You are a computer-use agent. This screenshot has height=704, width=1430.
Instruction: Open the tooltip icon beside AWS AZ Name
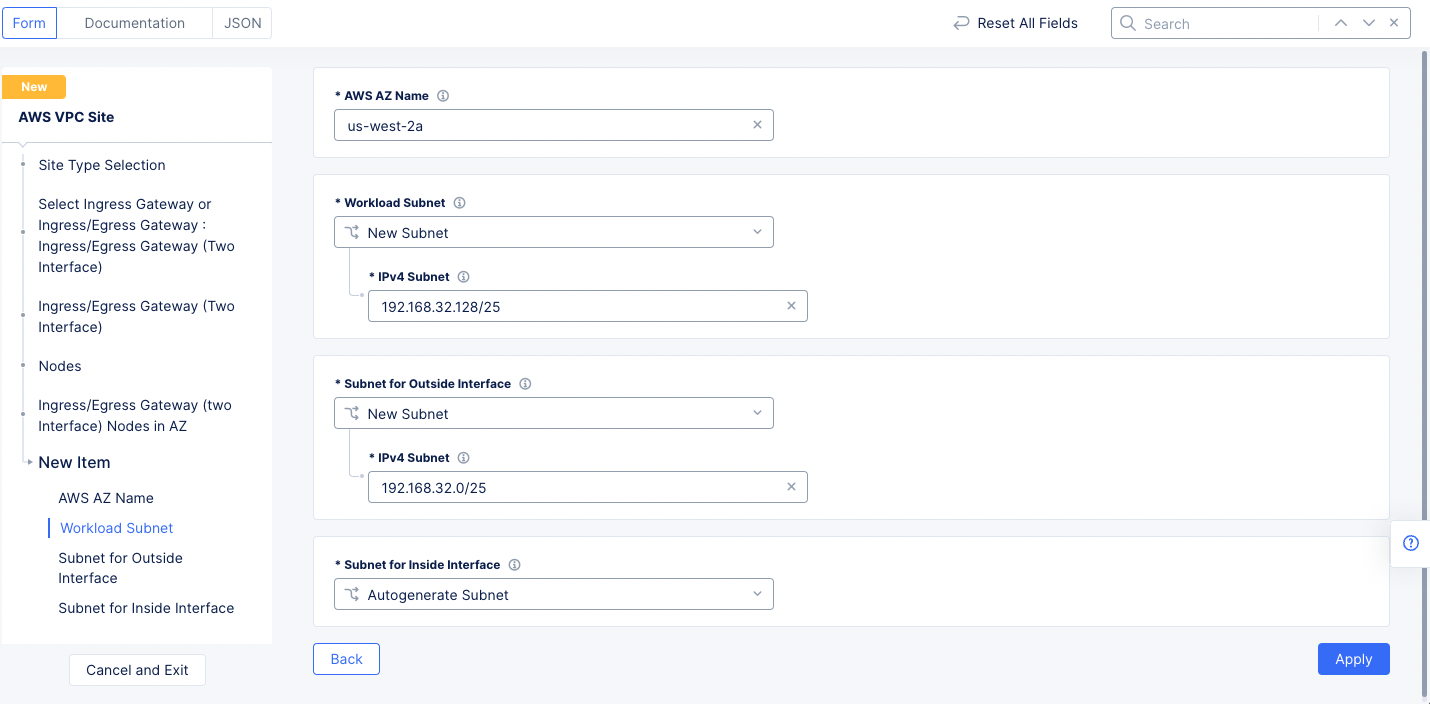443,96
